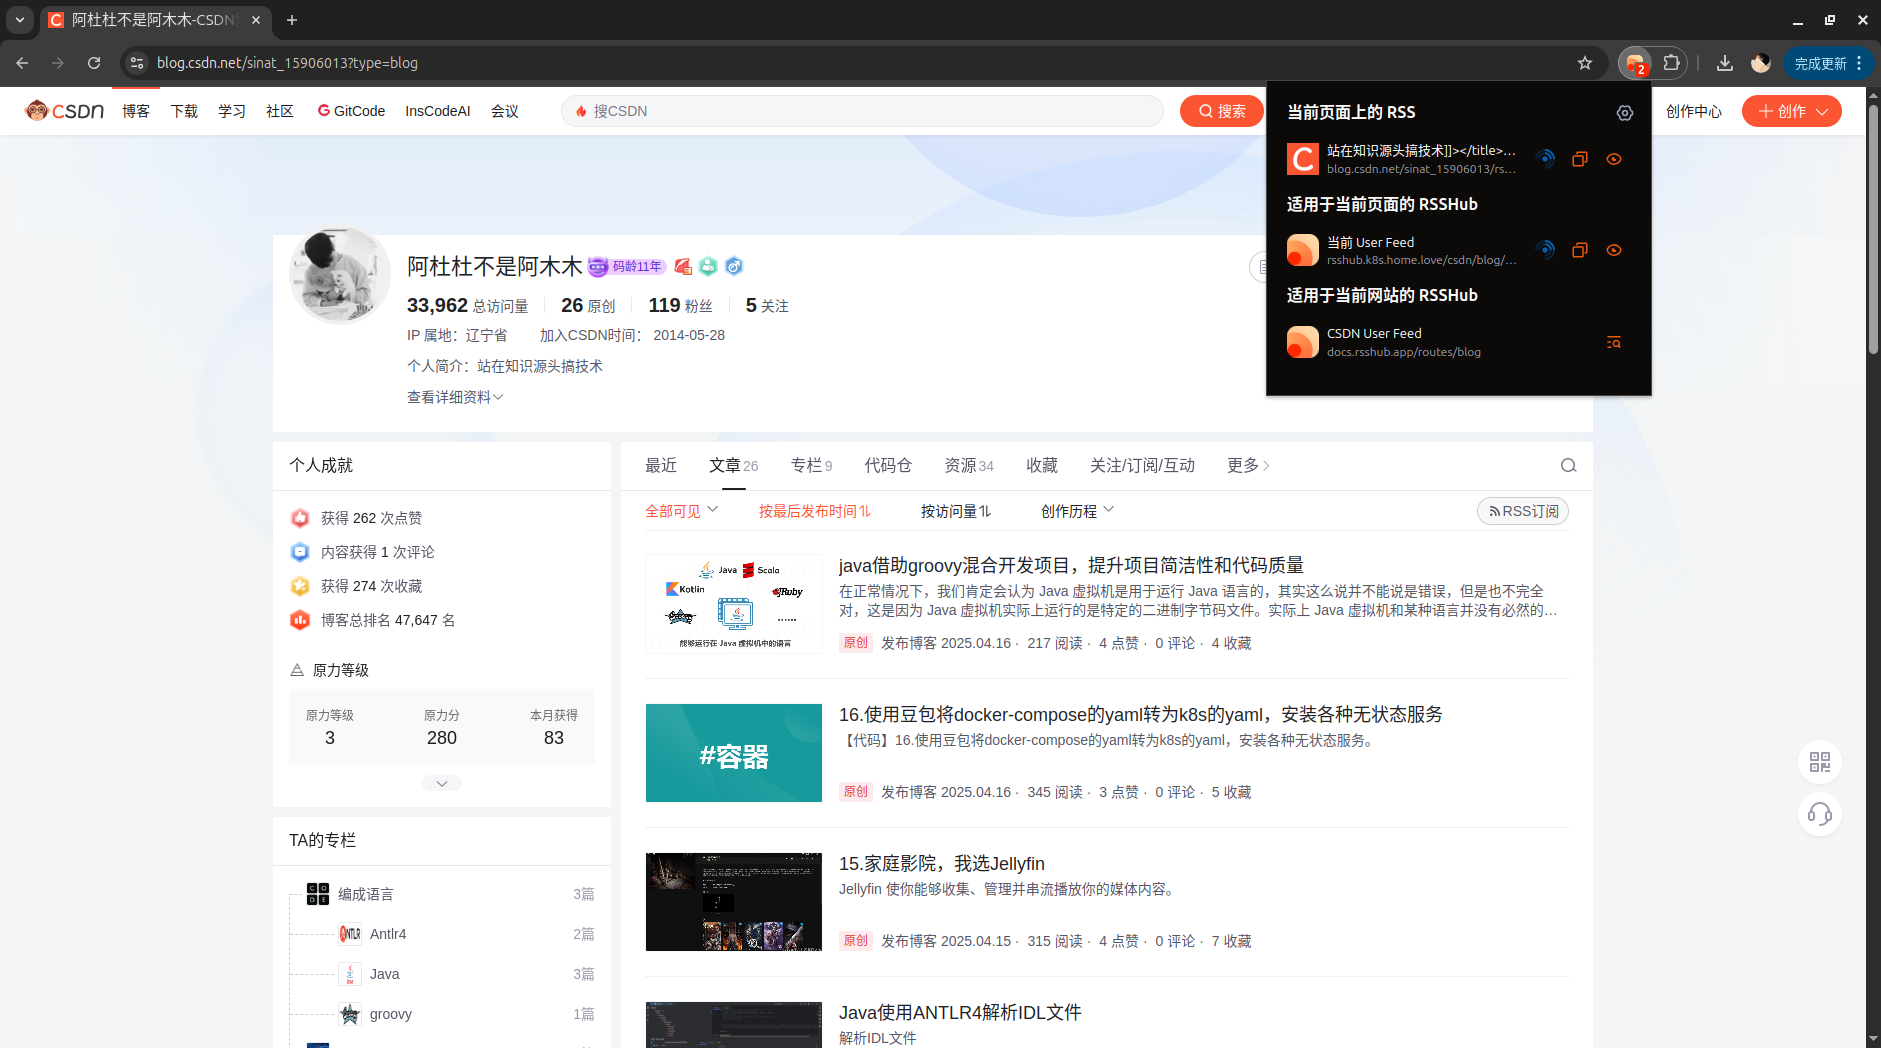This screenshot has height=1048, width=1881.
Task: Open docs for CSDN User Feed
Action: [x=1613, y=342]
